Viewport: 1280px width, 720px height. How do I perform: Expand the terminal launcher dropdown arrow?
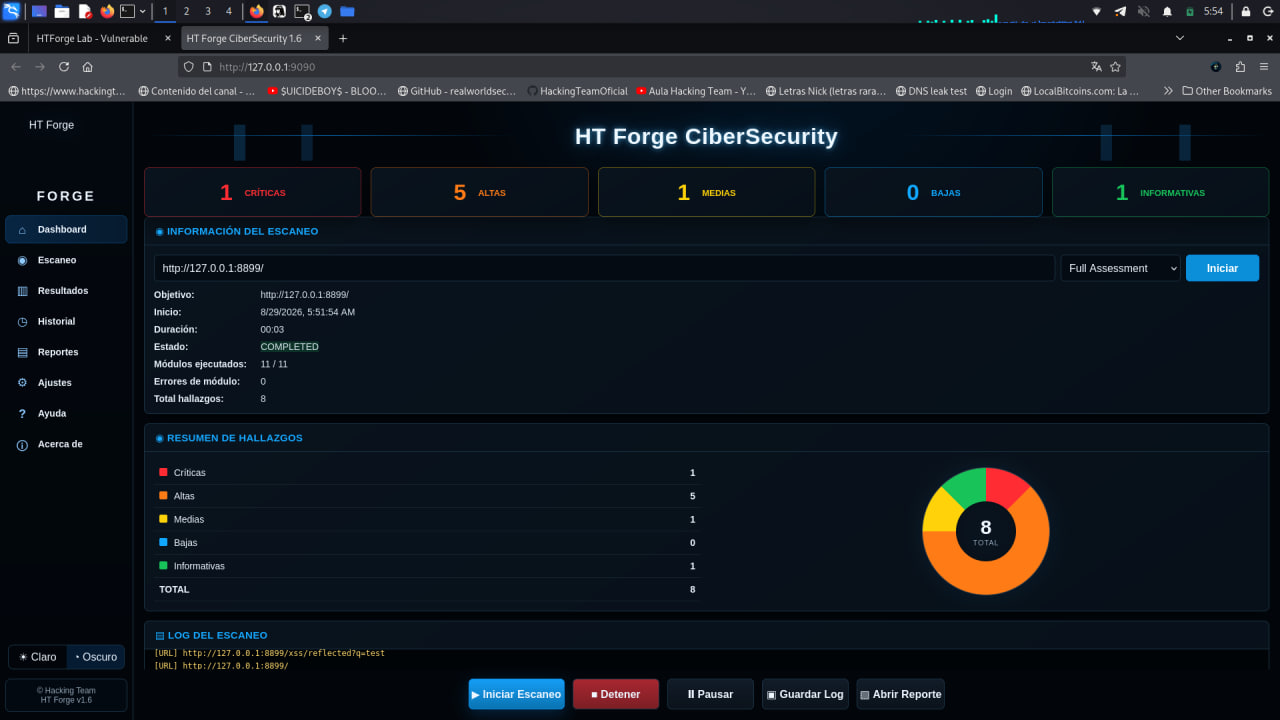[143, 11]
